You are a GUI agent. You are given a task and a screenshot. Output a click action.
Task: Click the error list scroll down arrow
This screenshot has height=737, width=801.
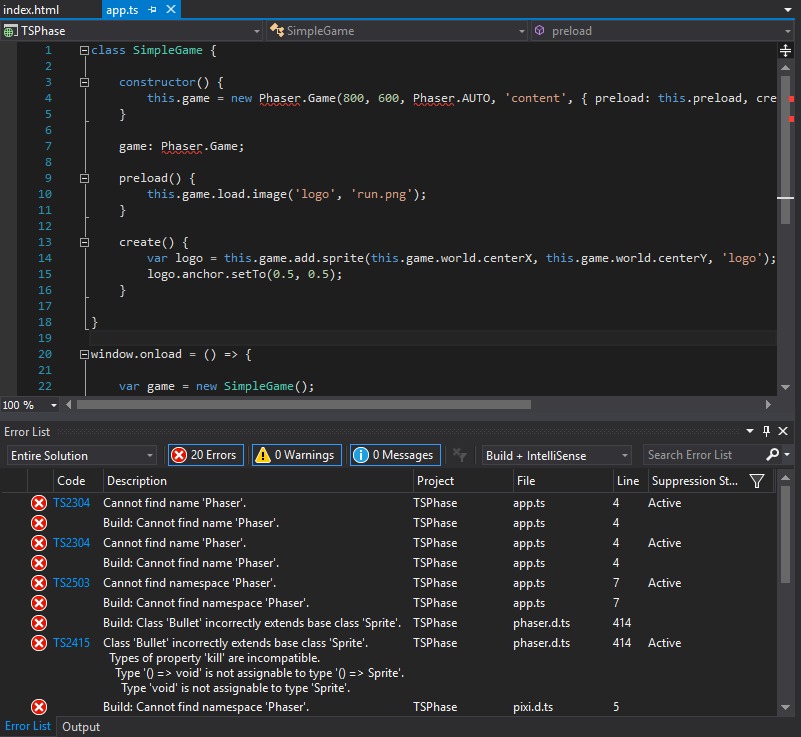click(x=786, y=707)
